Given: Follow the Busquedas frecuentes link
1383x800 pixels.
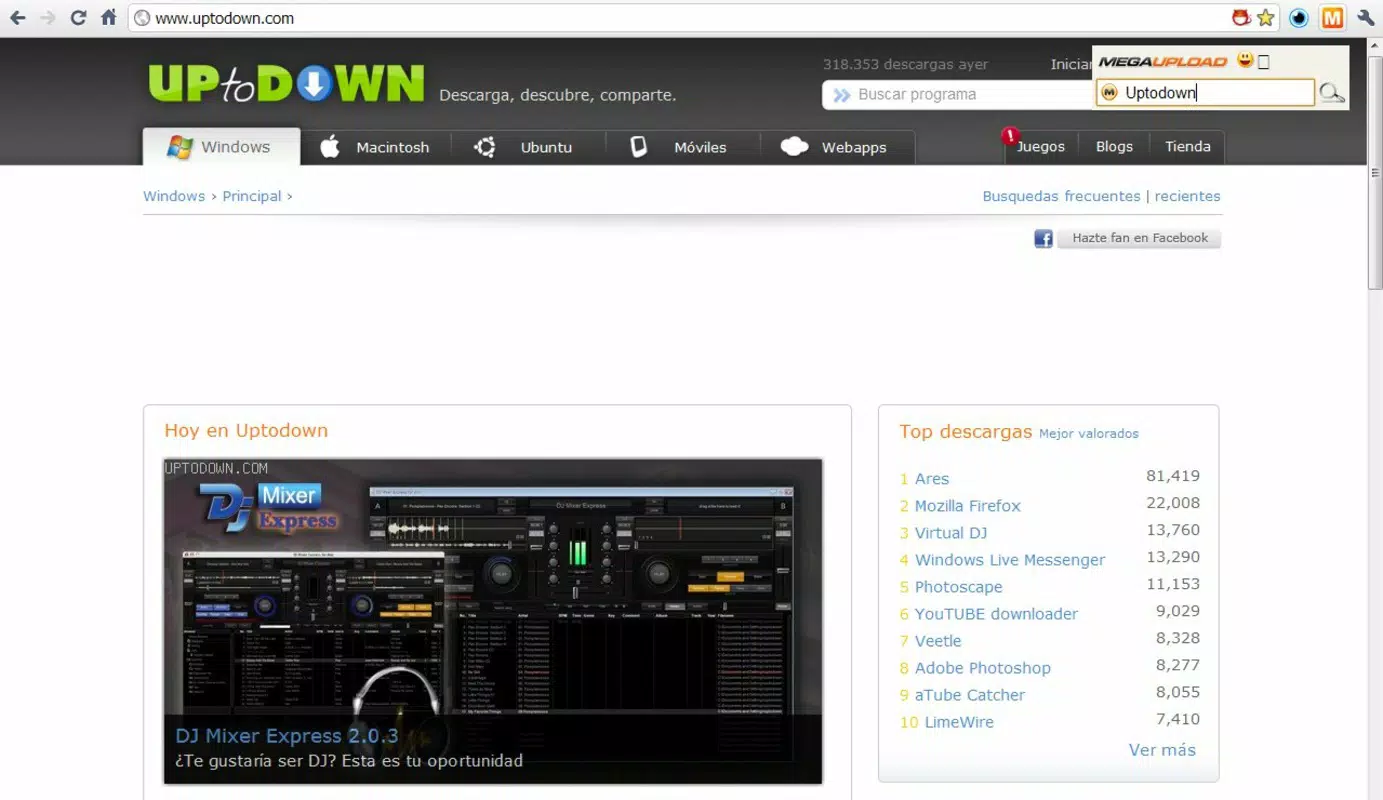Looking at the screenshot, I should [x=1061, y=196].
